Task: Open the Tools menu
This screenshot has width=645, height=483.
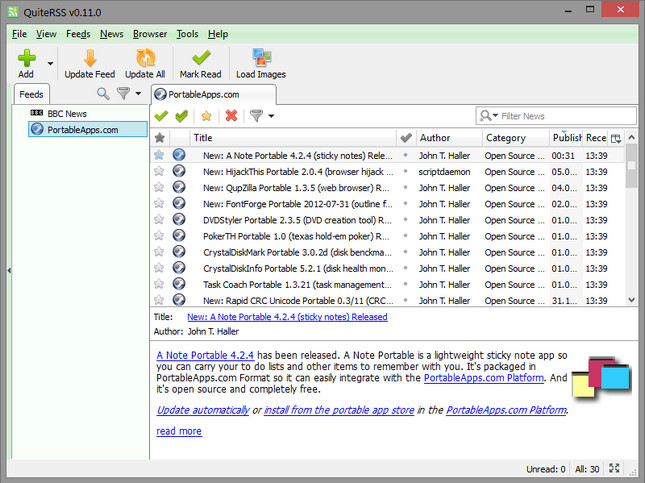Action: tap(188, 34)
